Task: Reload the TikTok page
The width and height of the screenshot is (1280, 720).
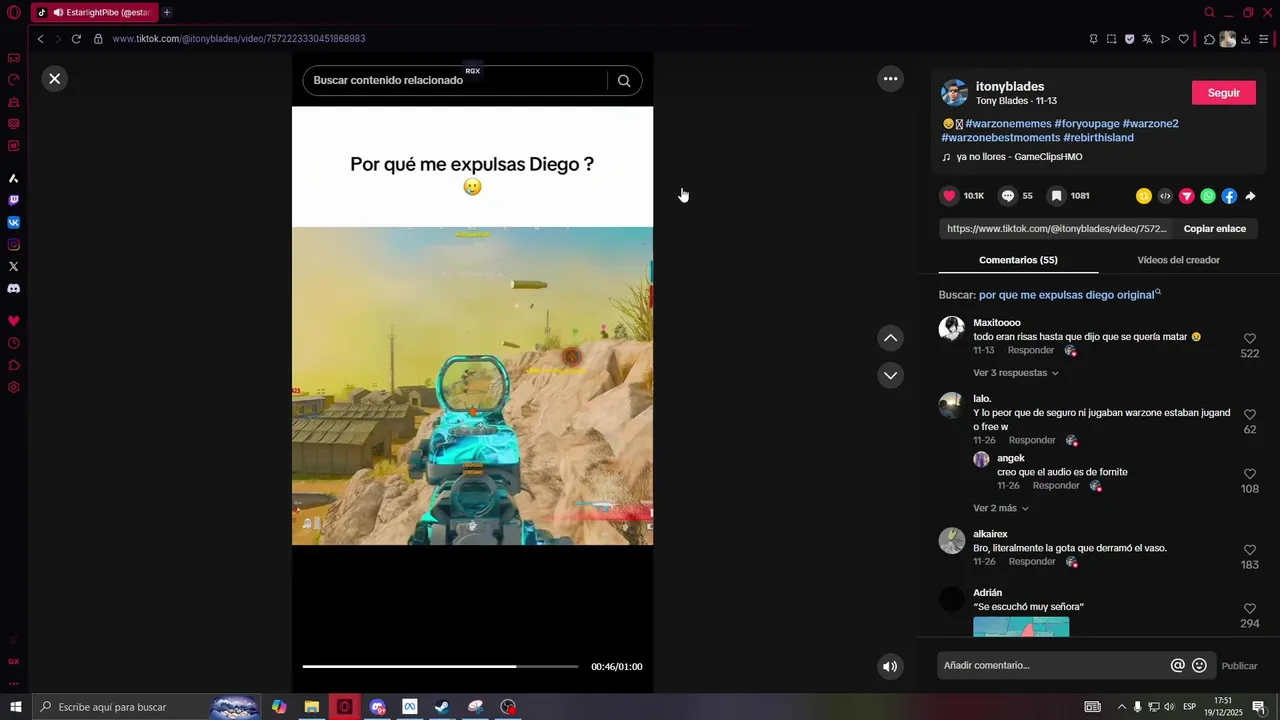Action: click(76, 39)
